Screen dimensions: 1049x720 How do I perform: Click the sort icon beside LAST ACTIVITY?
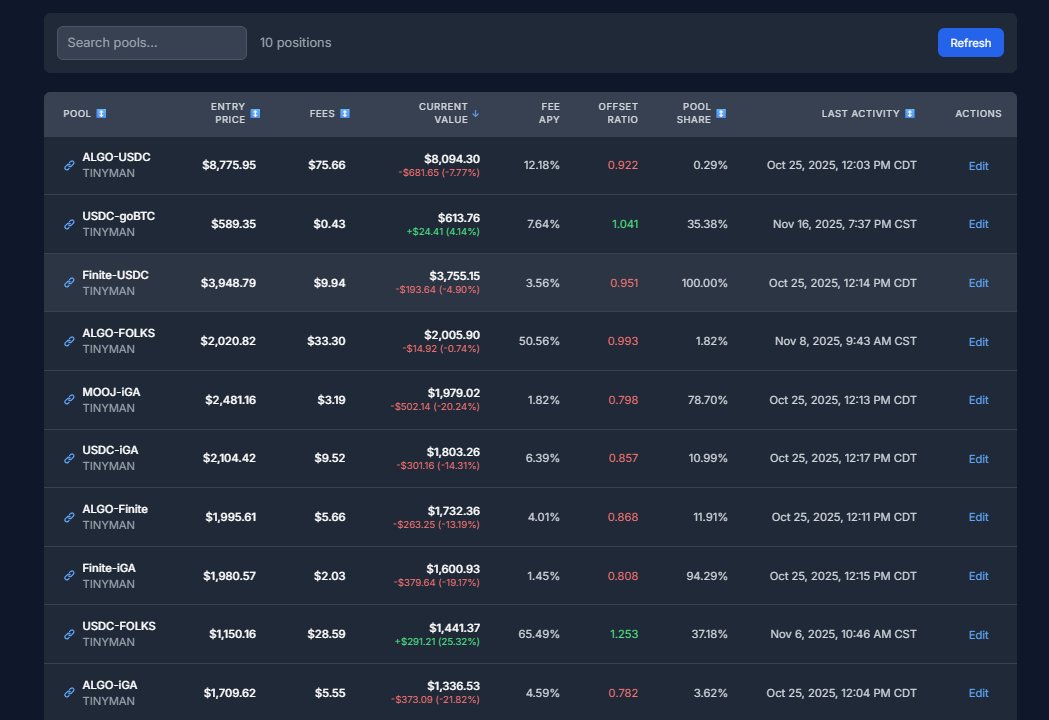click(908, 113)
